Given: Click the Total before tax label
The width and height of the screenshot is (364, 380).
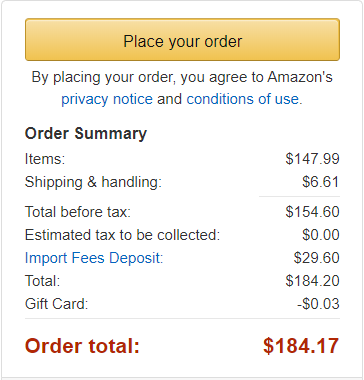Looking at the screenshot, I should pyautogui.click(x=78, y=212).
